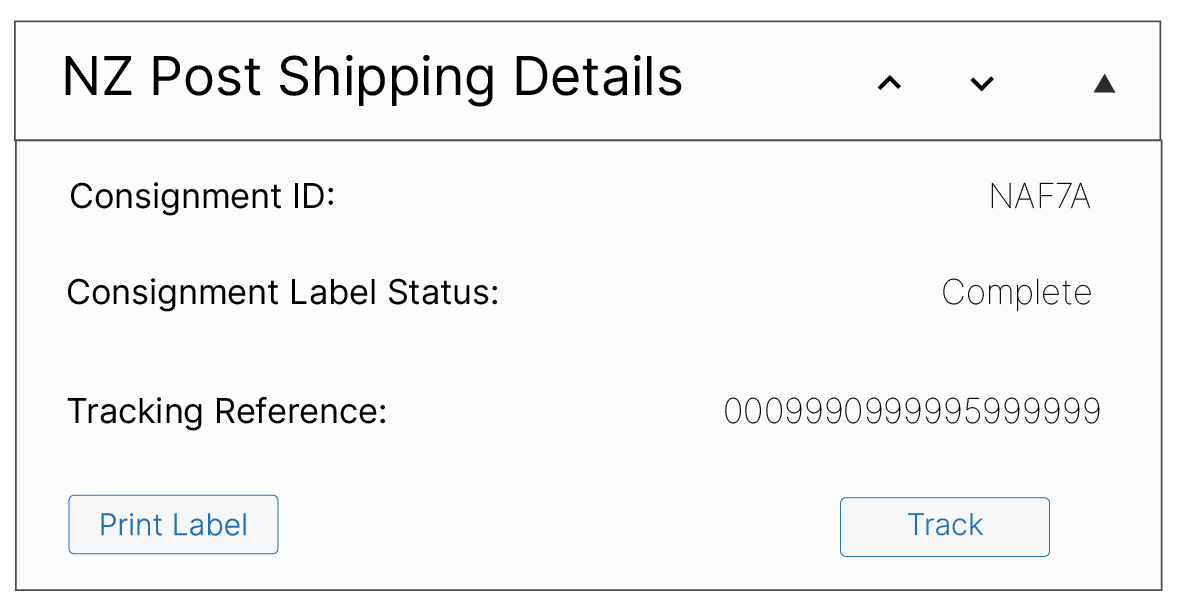
Task: Click the word "Details" in the panel title
Action: point(597,78)
